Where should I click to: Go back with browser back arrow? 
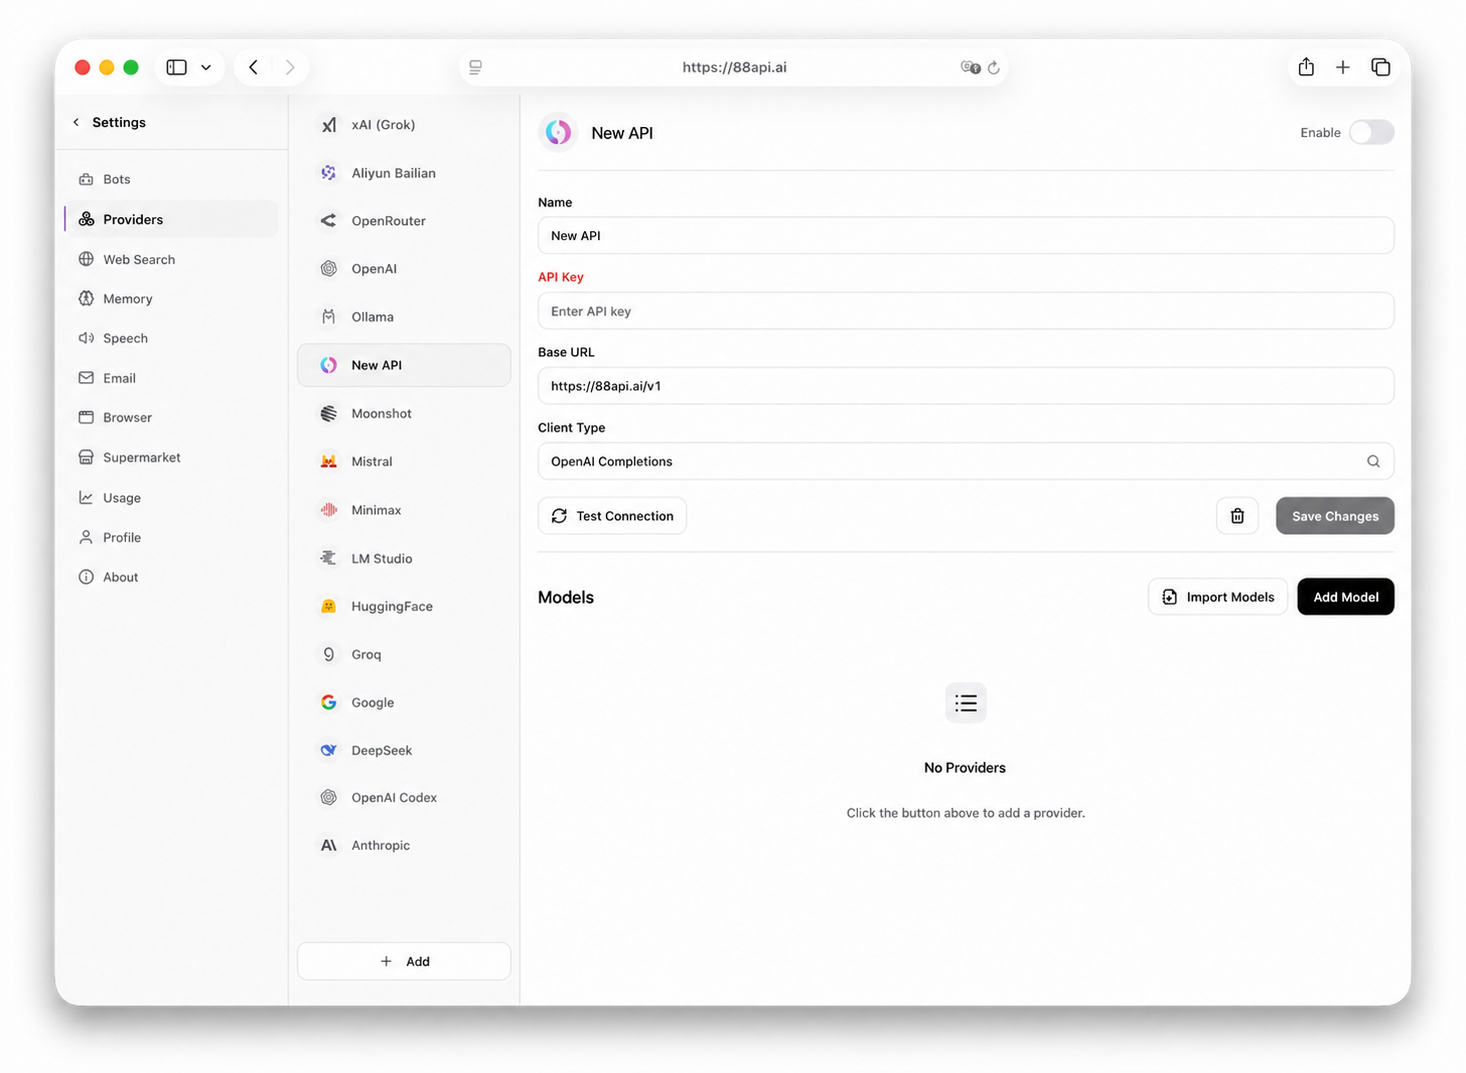click(x=254, y=67)
